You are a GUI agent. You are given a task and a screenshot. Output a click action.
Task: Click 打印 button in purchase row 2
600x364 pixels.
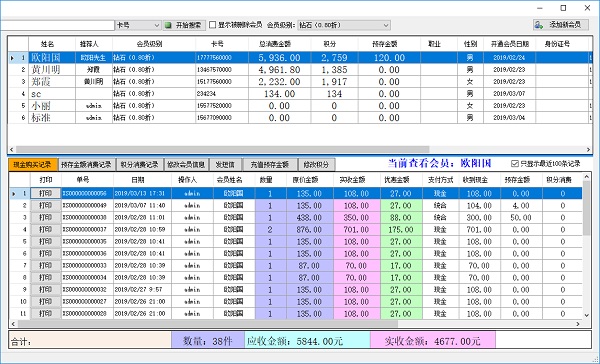[46, 206]
